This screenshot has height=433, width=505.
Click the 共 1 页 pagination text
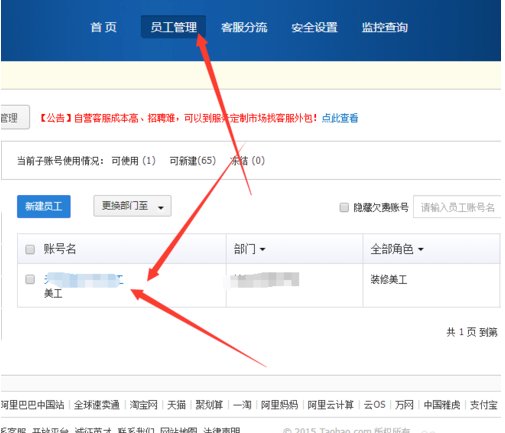click(x=461, y=332)
